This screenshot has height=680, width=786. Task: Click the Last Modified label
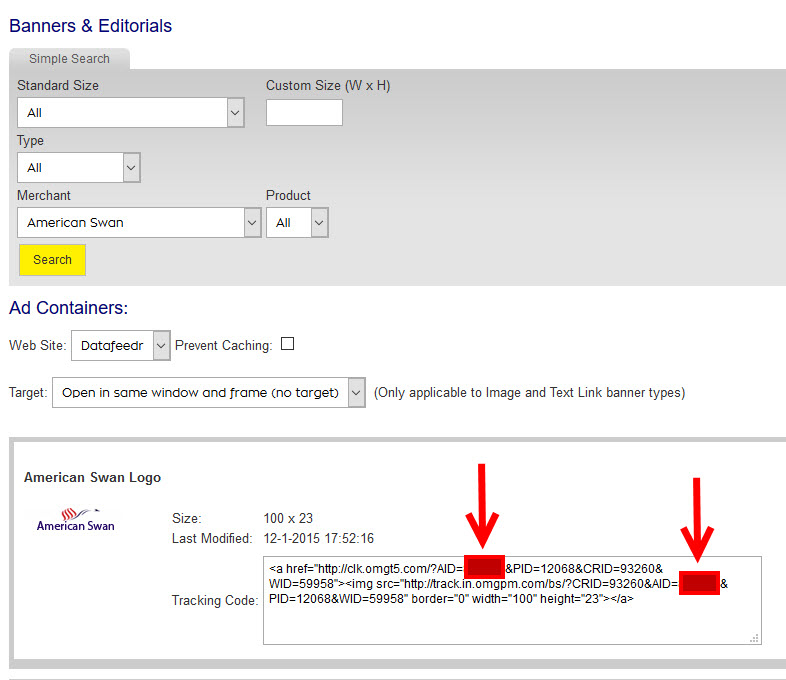(212, 538)
